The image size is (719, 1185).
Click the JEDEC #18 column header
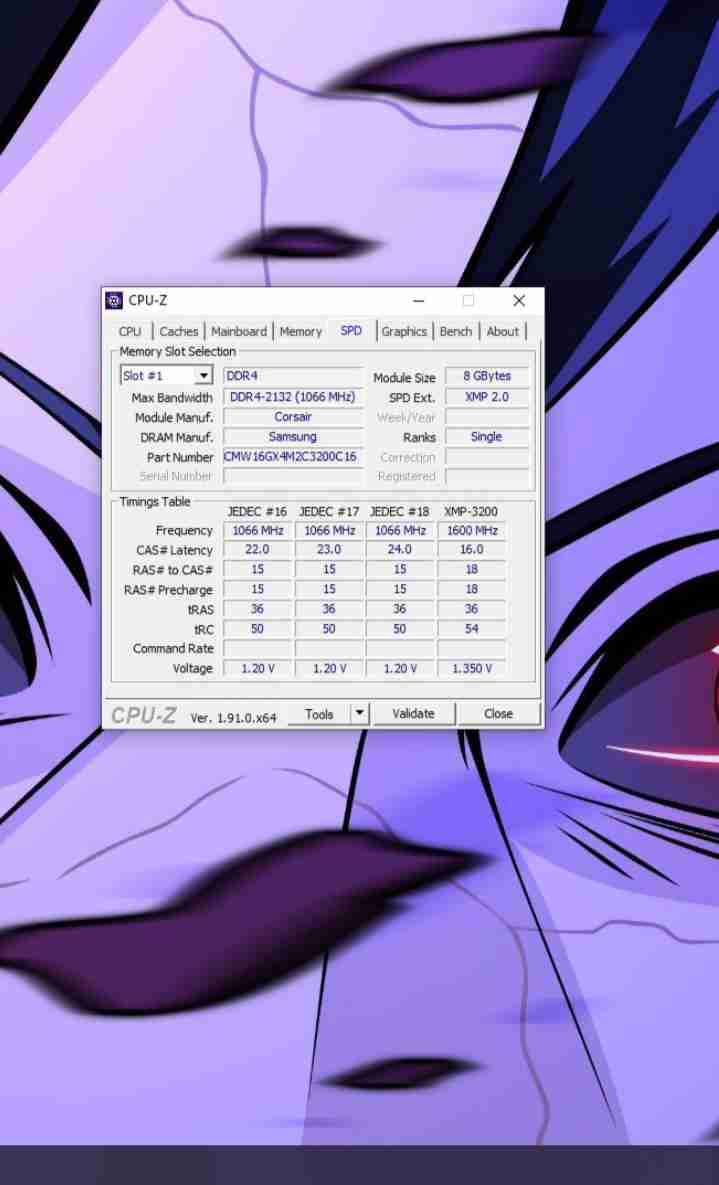400,512
